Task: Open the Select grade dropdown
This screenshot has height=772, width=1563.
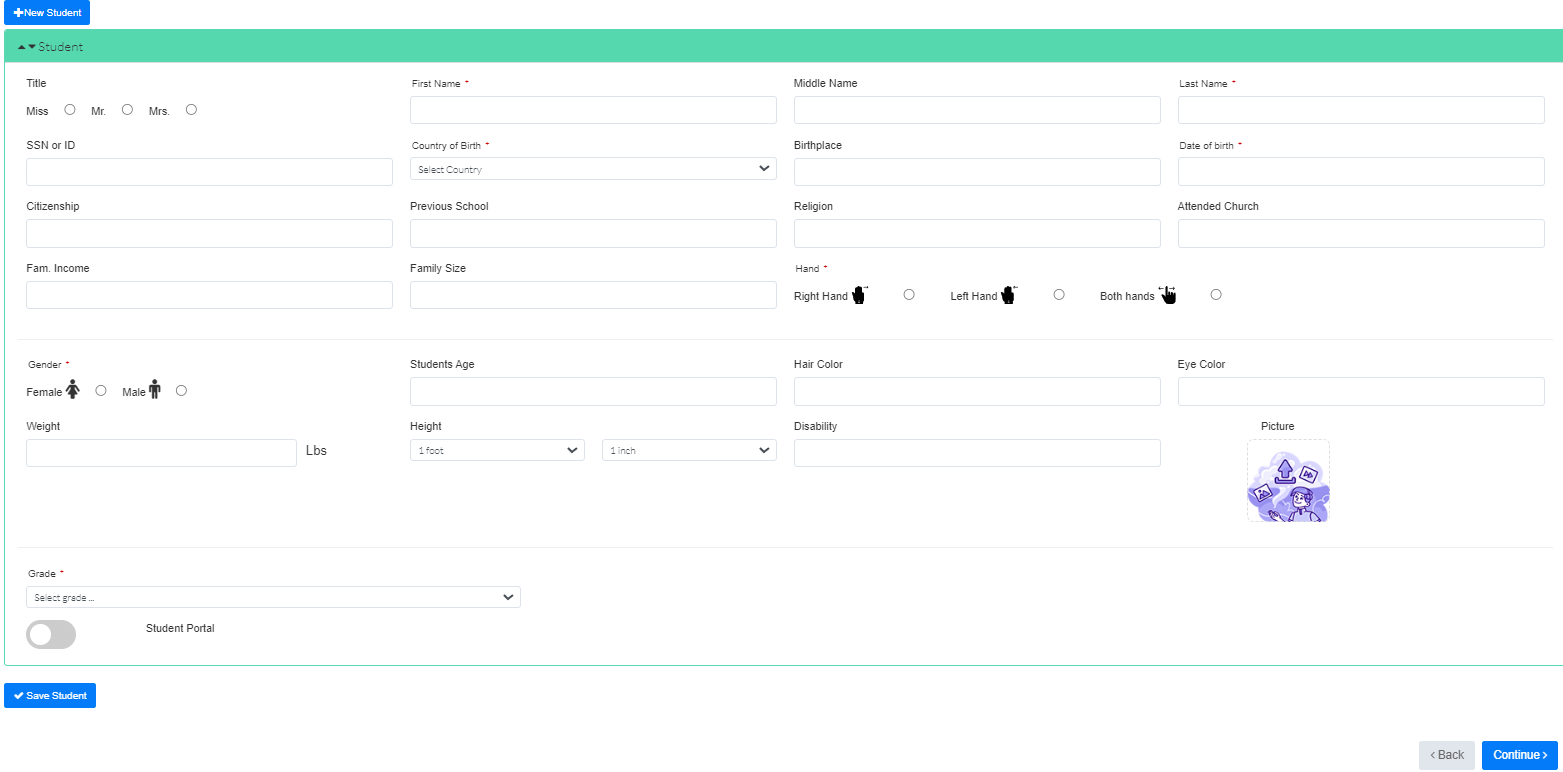Action: (273, 597)
